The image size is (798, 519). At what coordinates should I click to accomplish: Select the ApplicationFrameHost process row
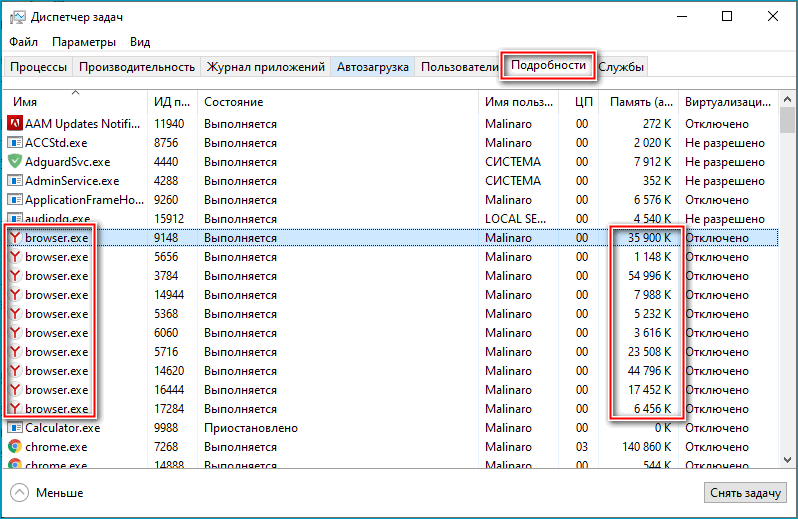coord(300,200)
